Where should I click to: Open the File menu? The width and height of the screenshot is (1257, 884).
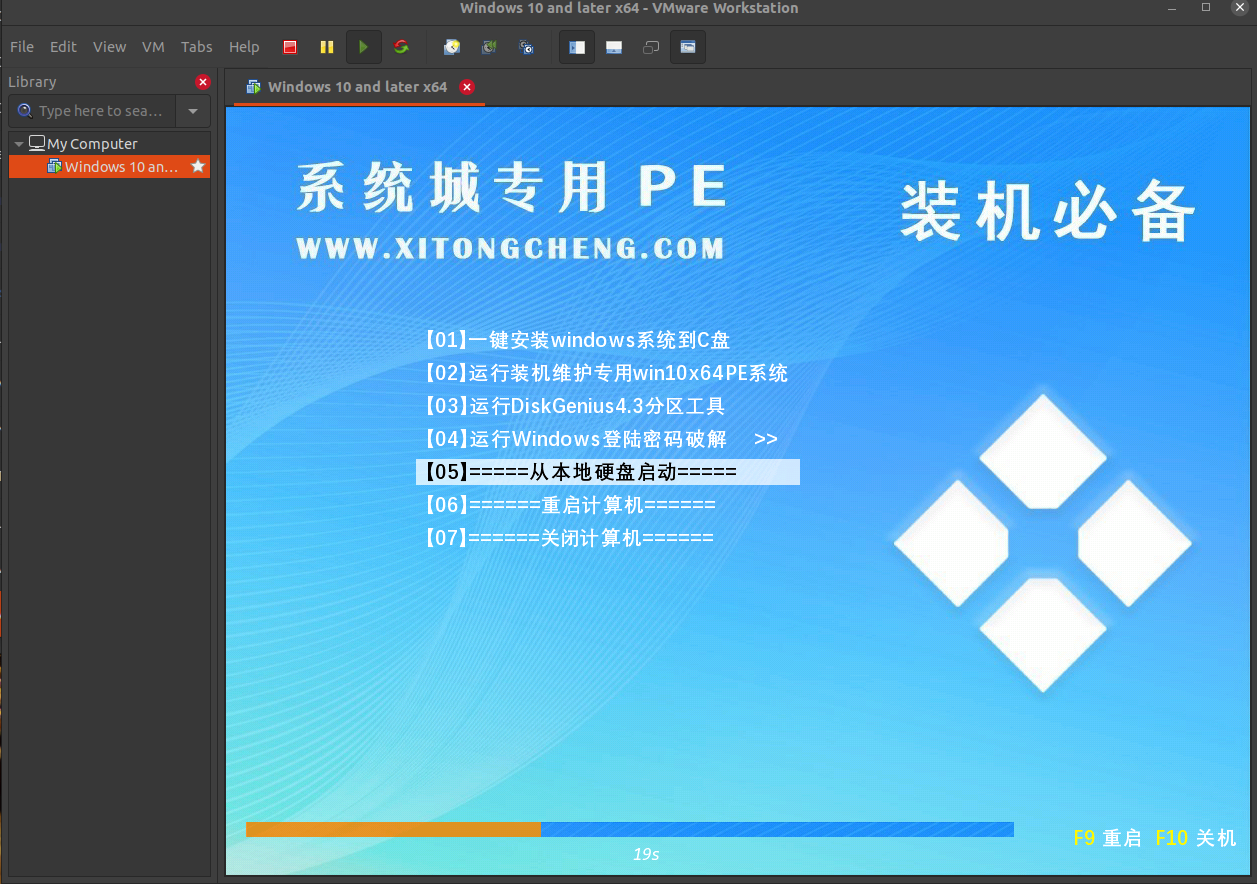click(x=22, y=47)
